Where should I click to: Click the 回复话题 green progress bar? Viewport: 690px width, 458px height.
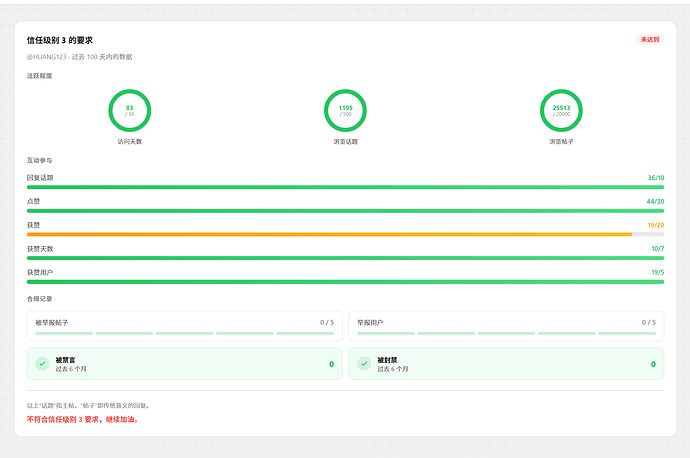(345, 187)
